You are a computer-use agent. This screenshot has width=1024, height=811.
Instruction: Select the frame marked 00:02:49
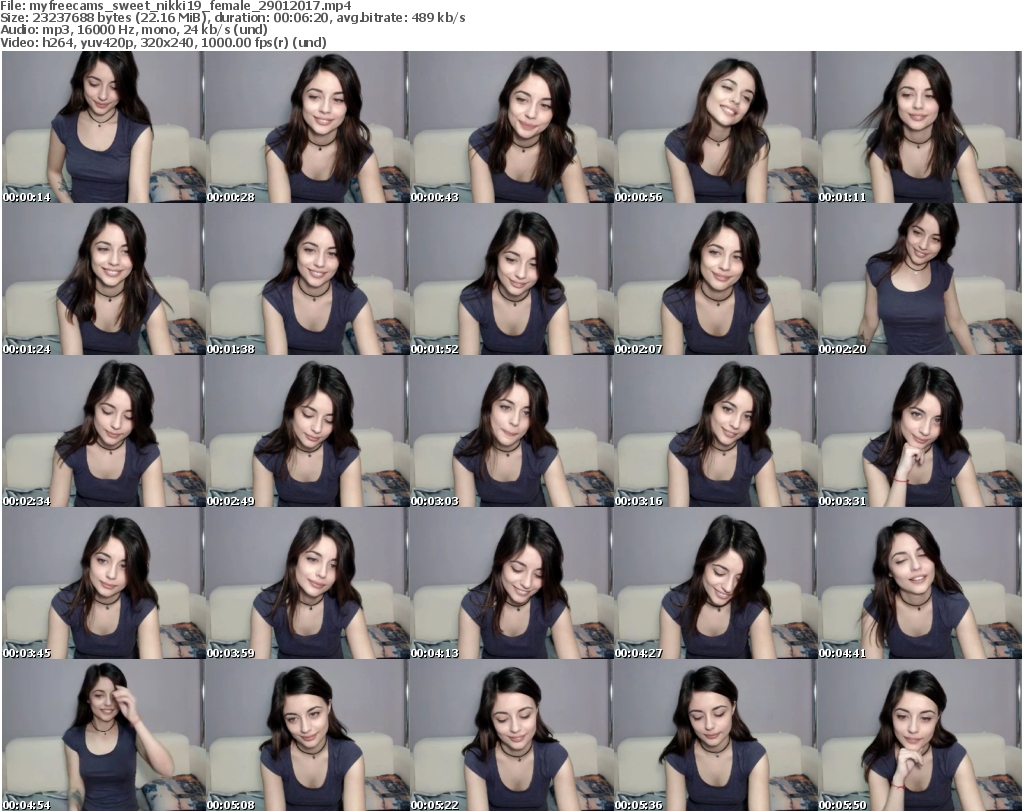coord(306,431)
